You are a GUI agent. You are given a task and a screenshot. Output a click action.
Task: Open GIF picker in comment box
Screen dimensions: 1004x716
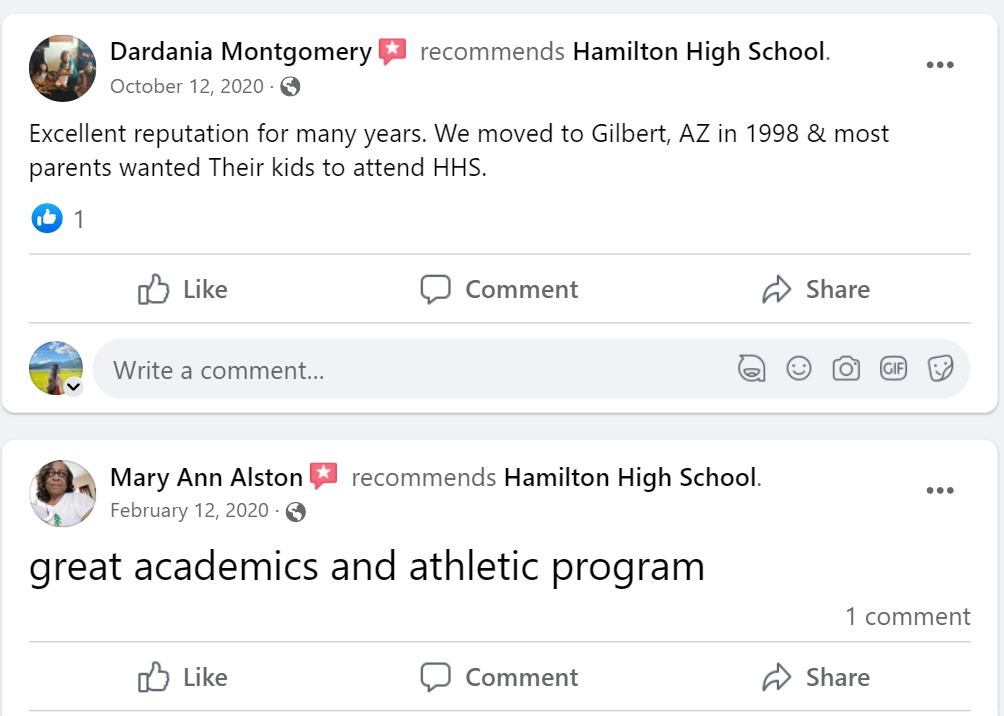pos(893,369)
